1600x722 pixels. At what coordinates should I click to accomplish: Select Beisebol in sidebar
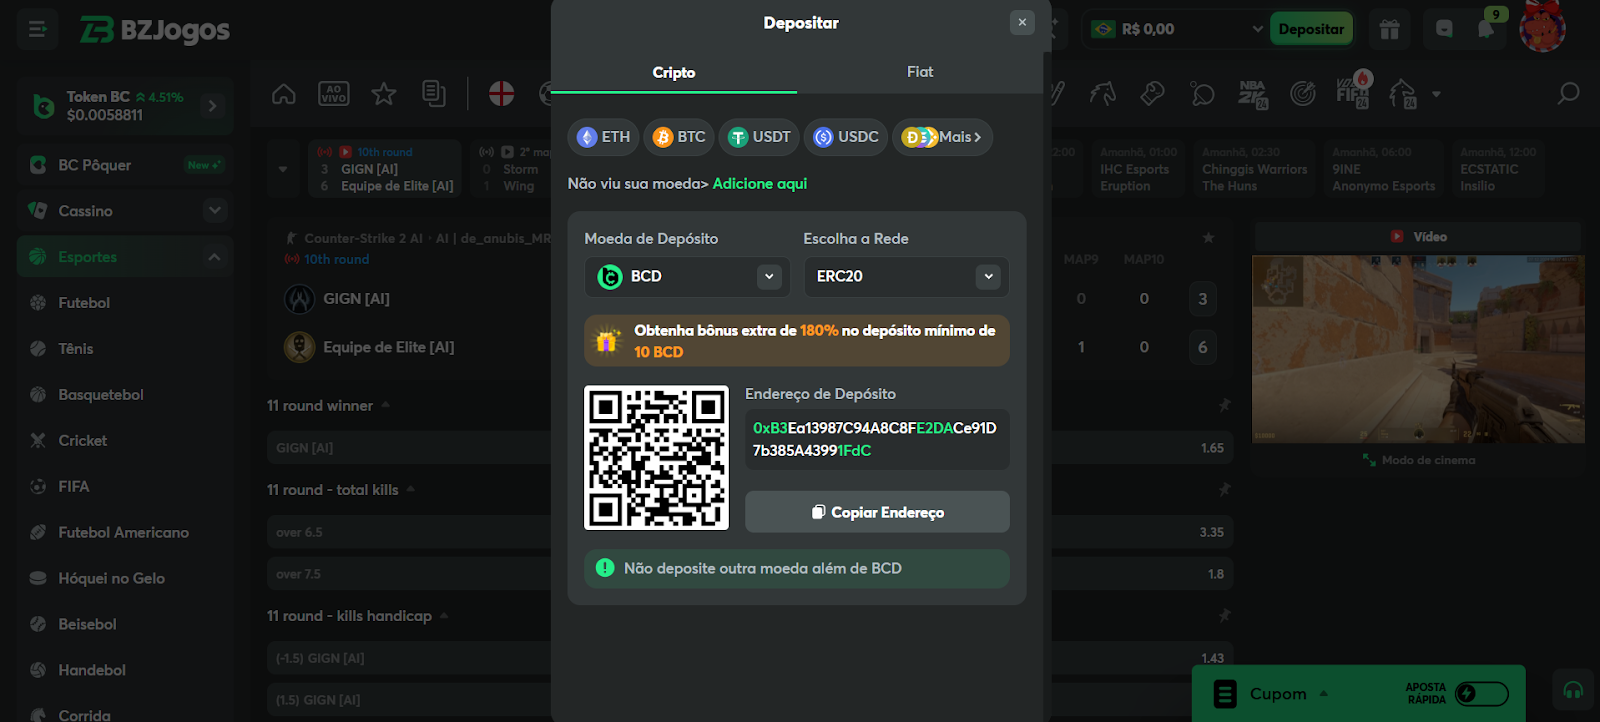pyautogui.click(x=87, y=625)
